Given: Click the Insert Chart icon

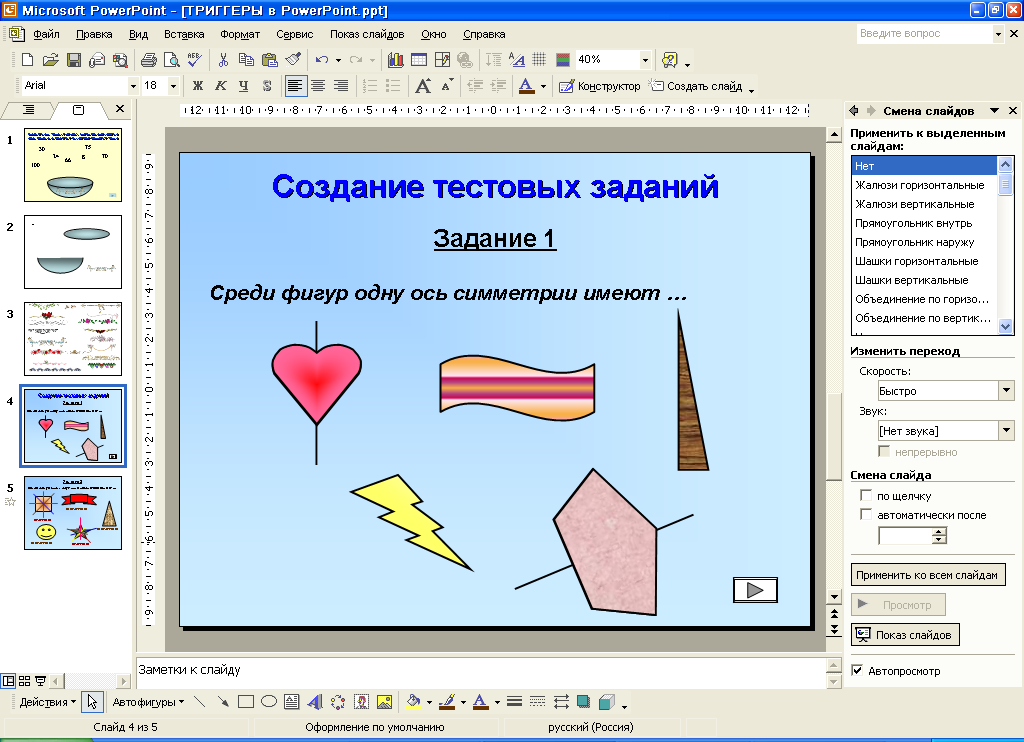Looking at the screenshot, I should (395, 60).
